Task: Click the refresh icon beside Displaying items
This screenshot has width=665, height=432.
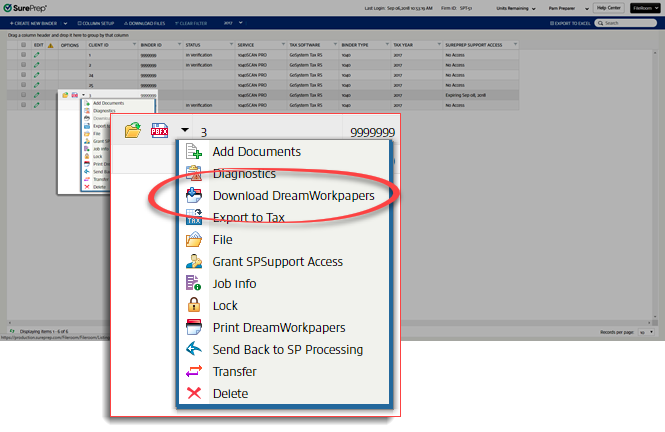Action: [12, 331]
